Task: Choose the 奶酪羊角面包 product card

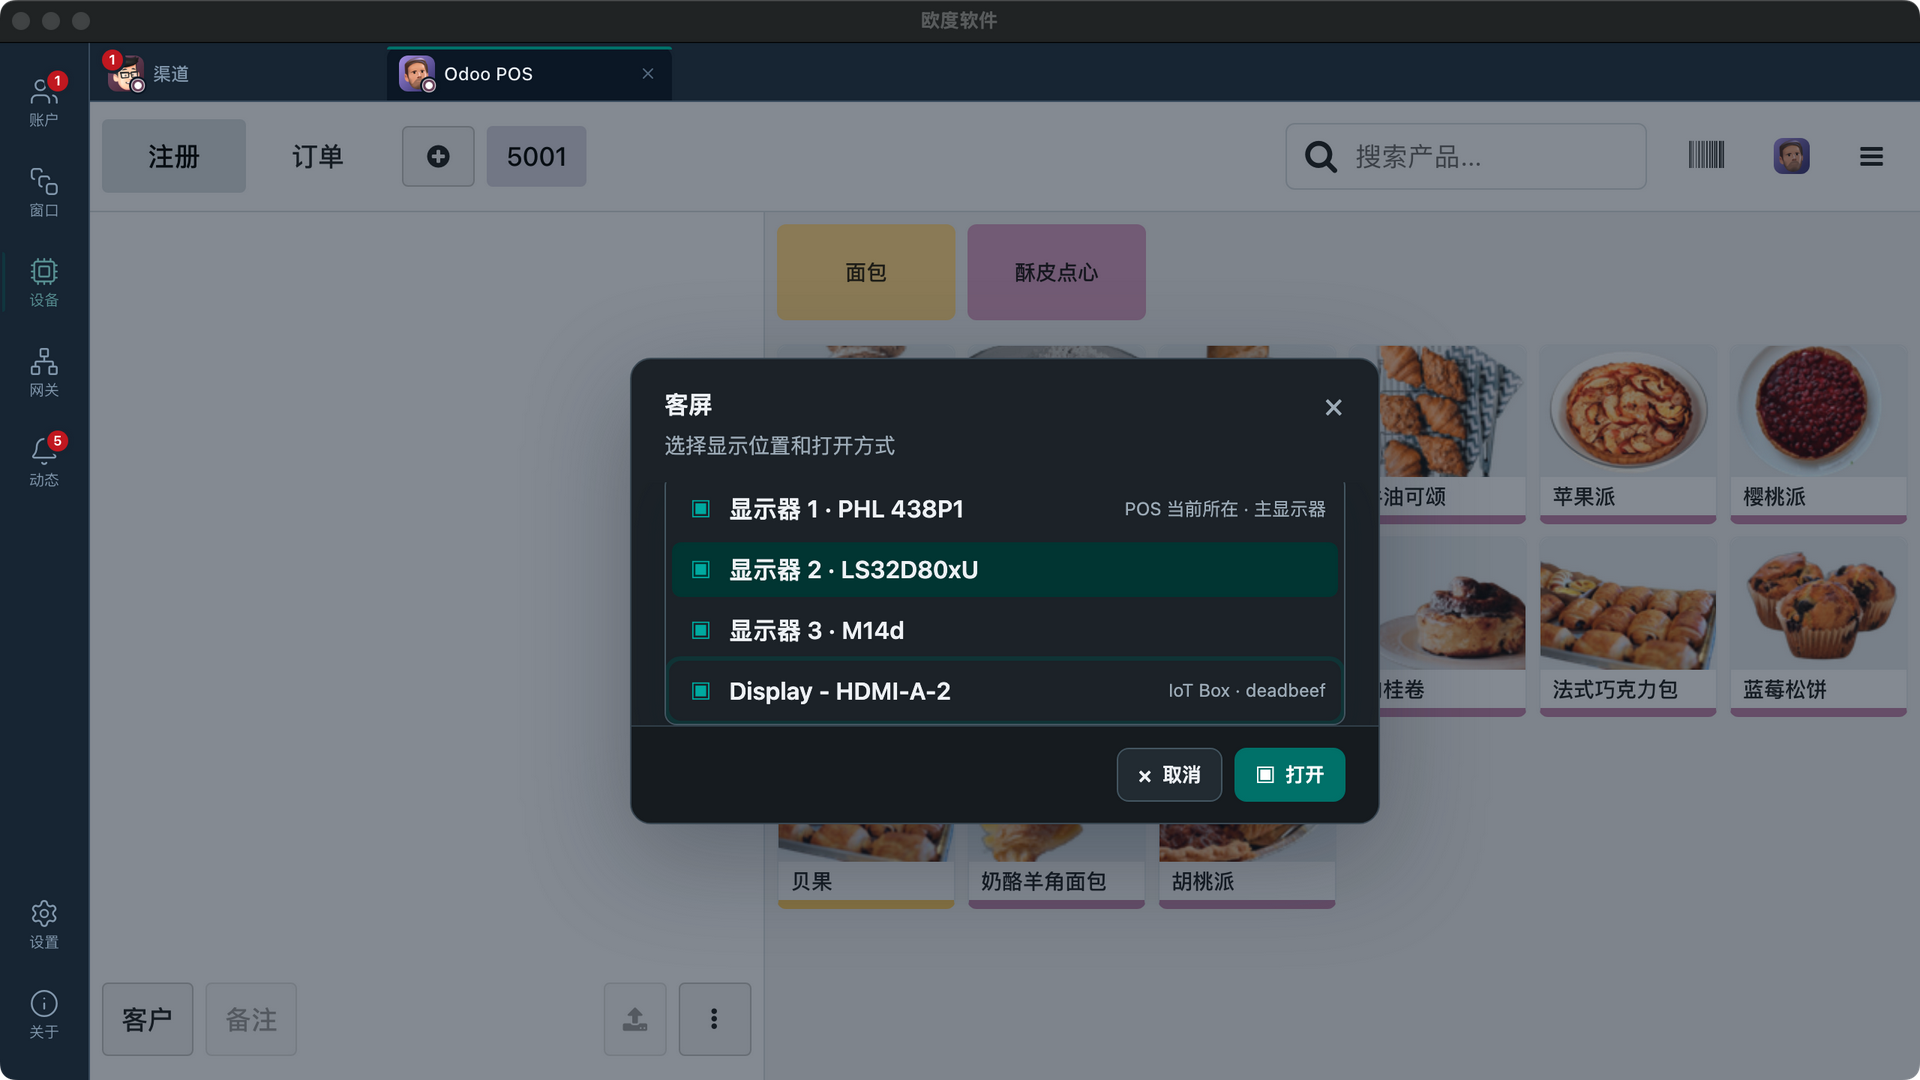Action: click(x=1056, y=866)
